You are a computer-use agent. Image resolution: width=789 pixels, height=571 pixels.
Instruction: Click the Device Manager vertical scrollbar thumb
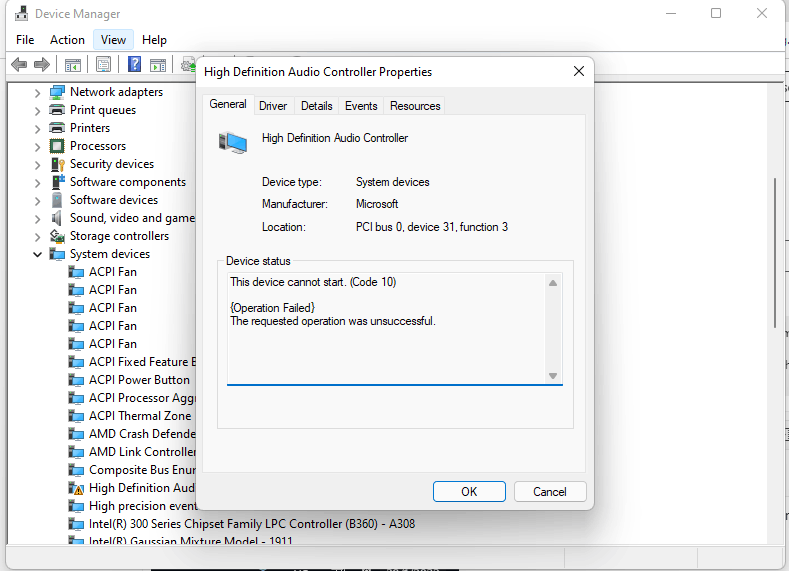coord(775,253)
